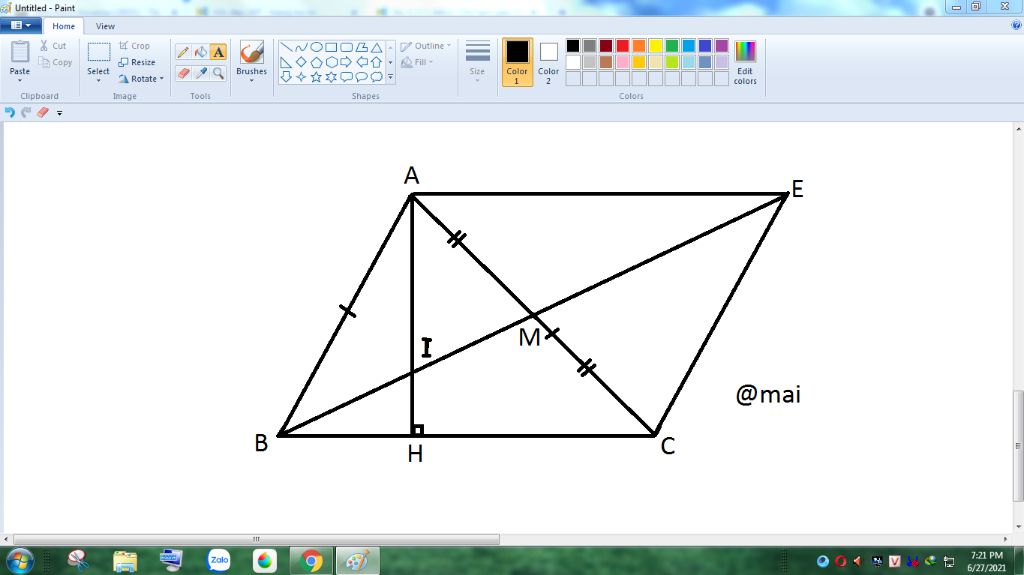This screenshot has width=1024, height=575.
Task: Open Customize Quick Access Toolbar arrow
Action: [x=59, y=113]
